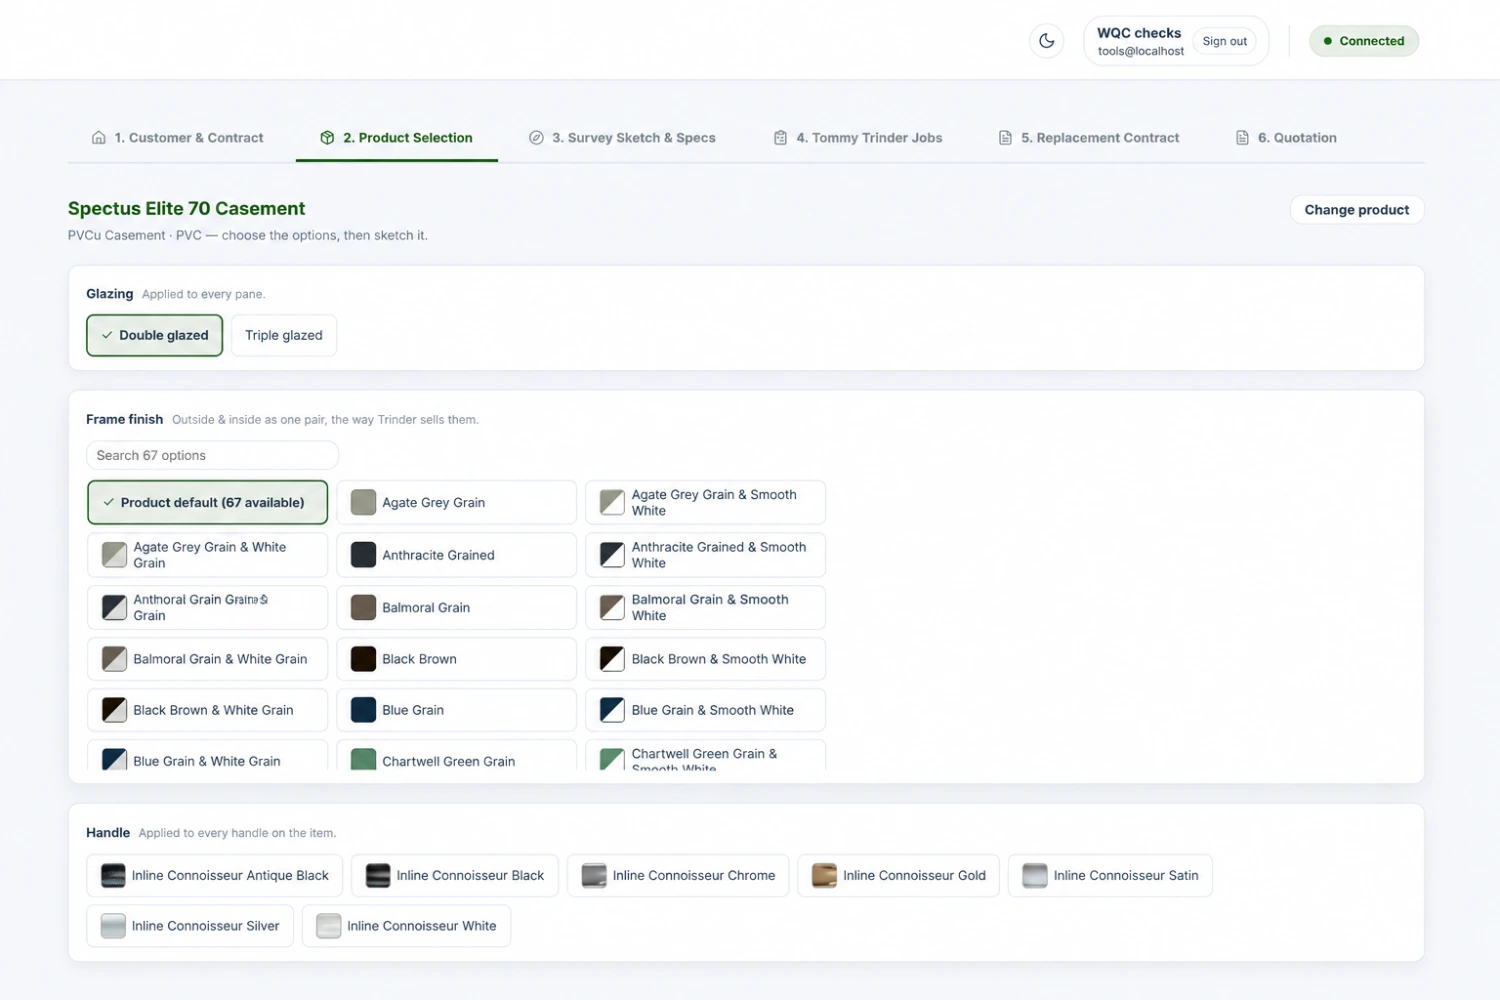Image resolution: width=1500 pixels, height=1000 pixels.
Task: Open the 5. Replacement Contract tab
Action: click(1088, 138)
